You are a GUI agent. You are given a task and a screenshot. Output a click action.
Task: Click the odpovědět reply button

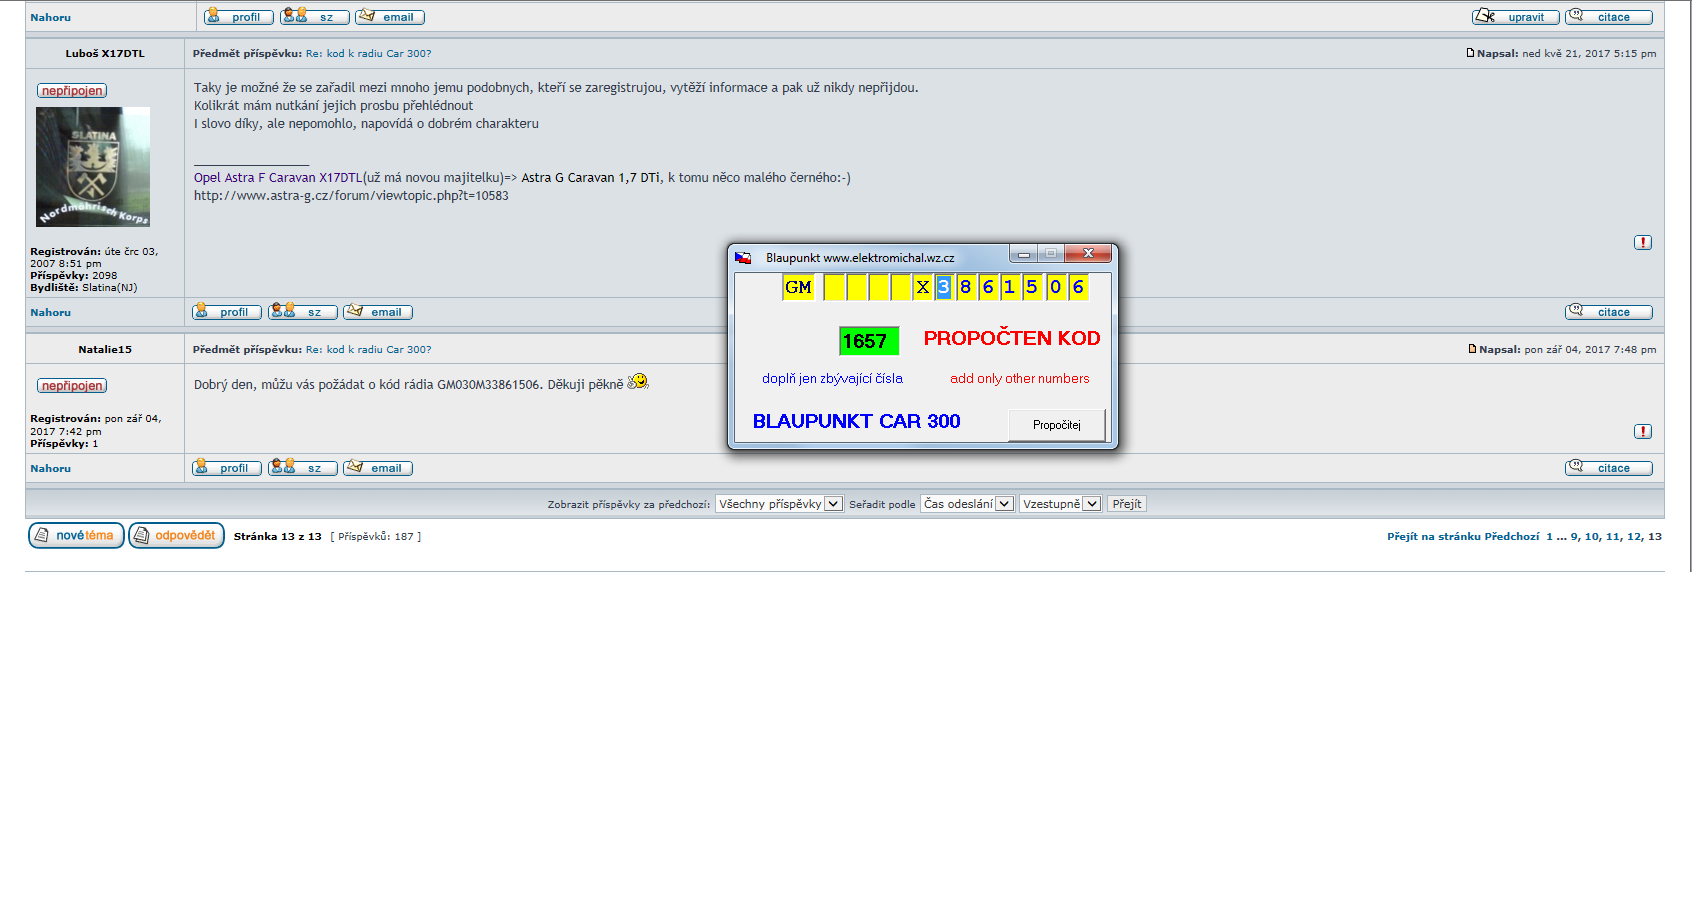(176, 536)
